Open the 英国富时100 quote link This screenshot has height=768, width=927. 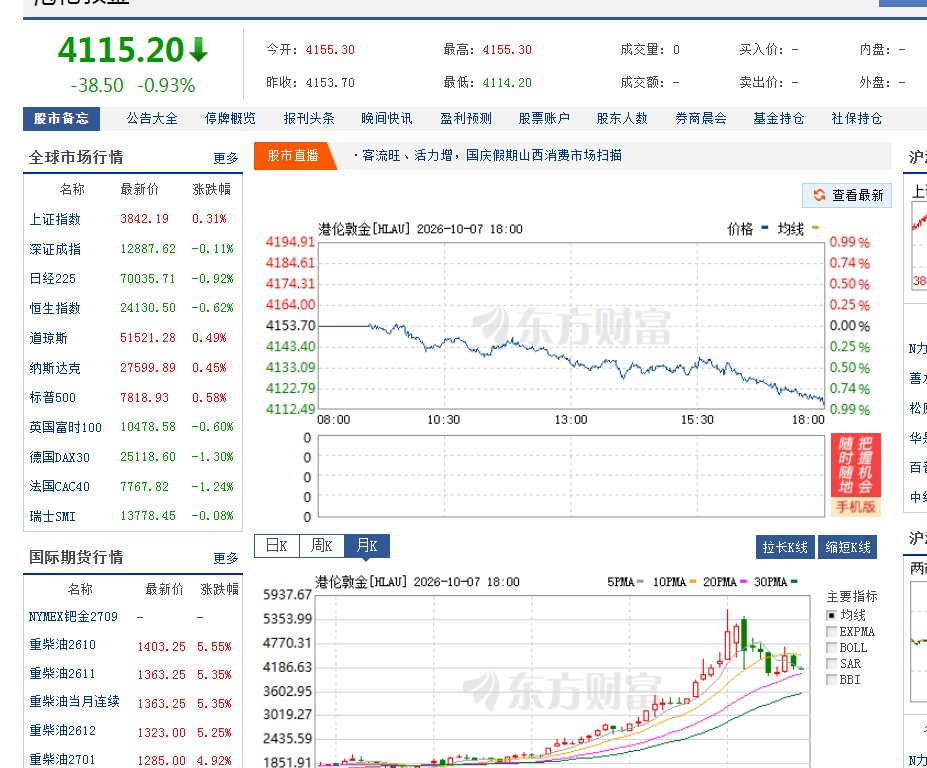66,427
